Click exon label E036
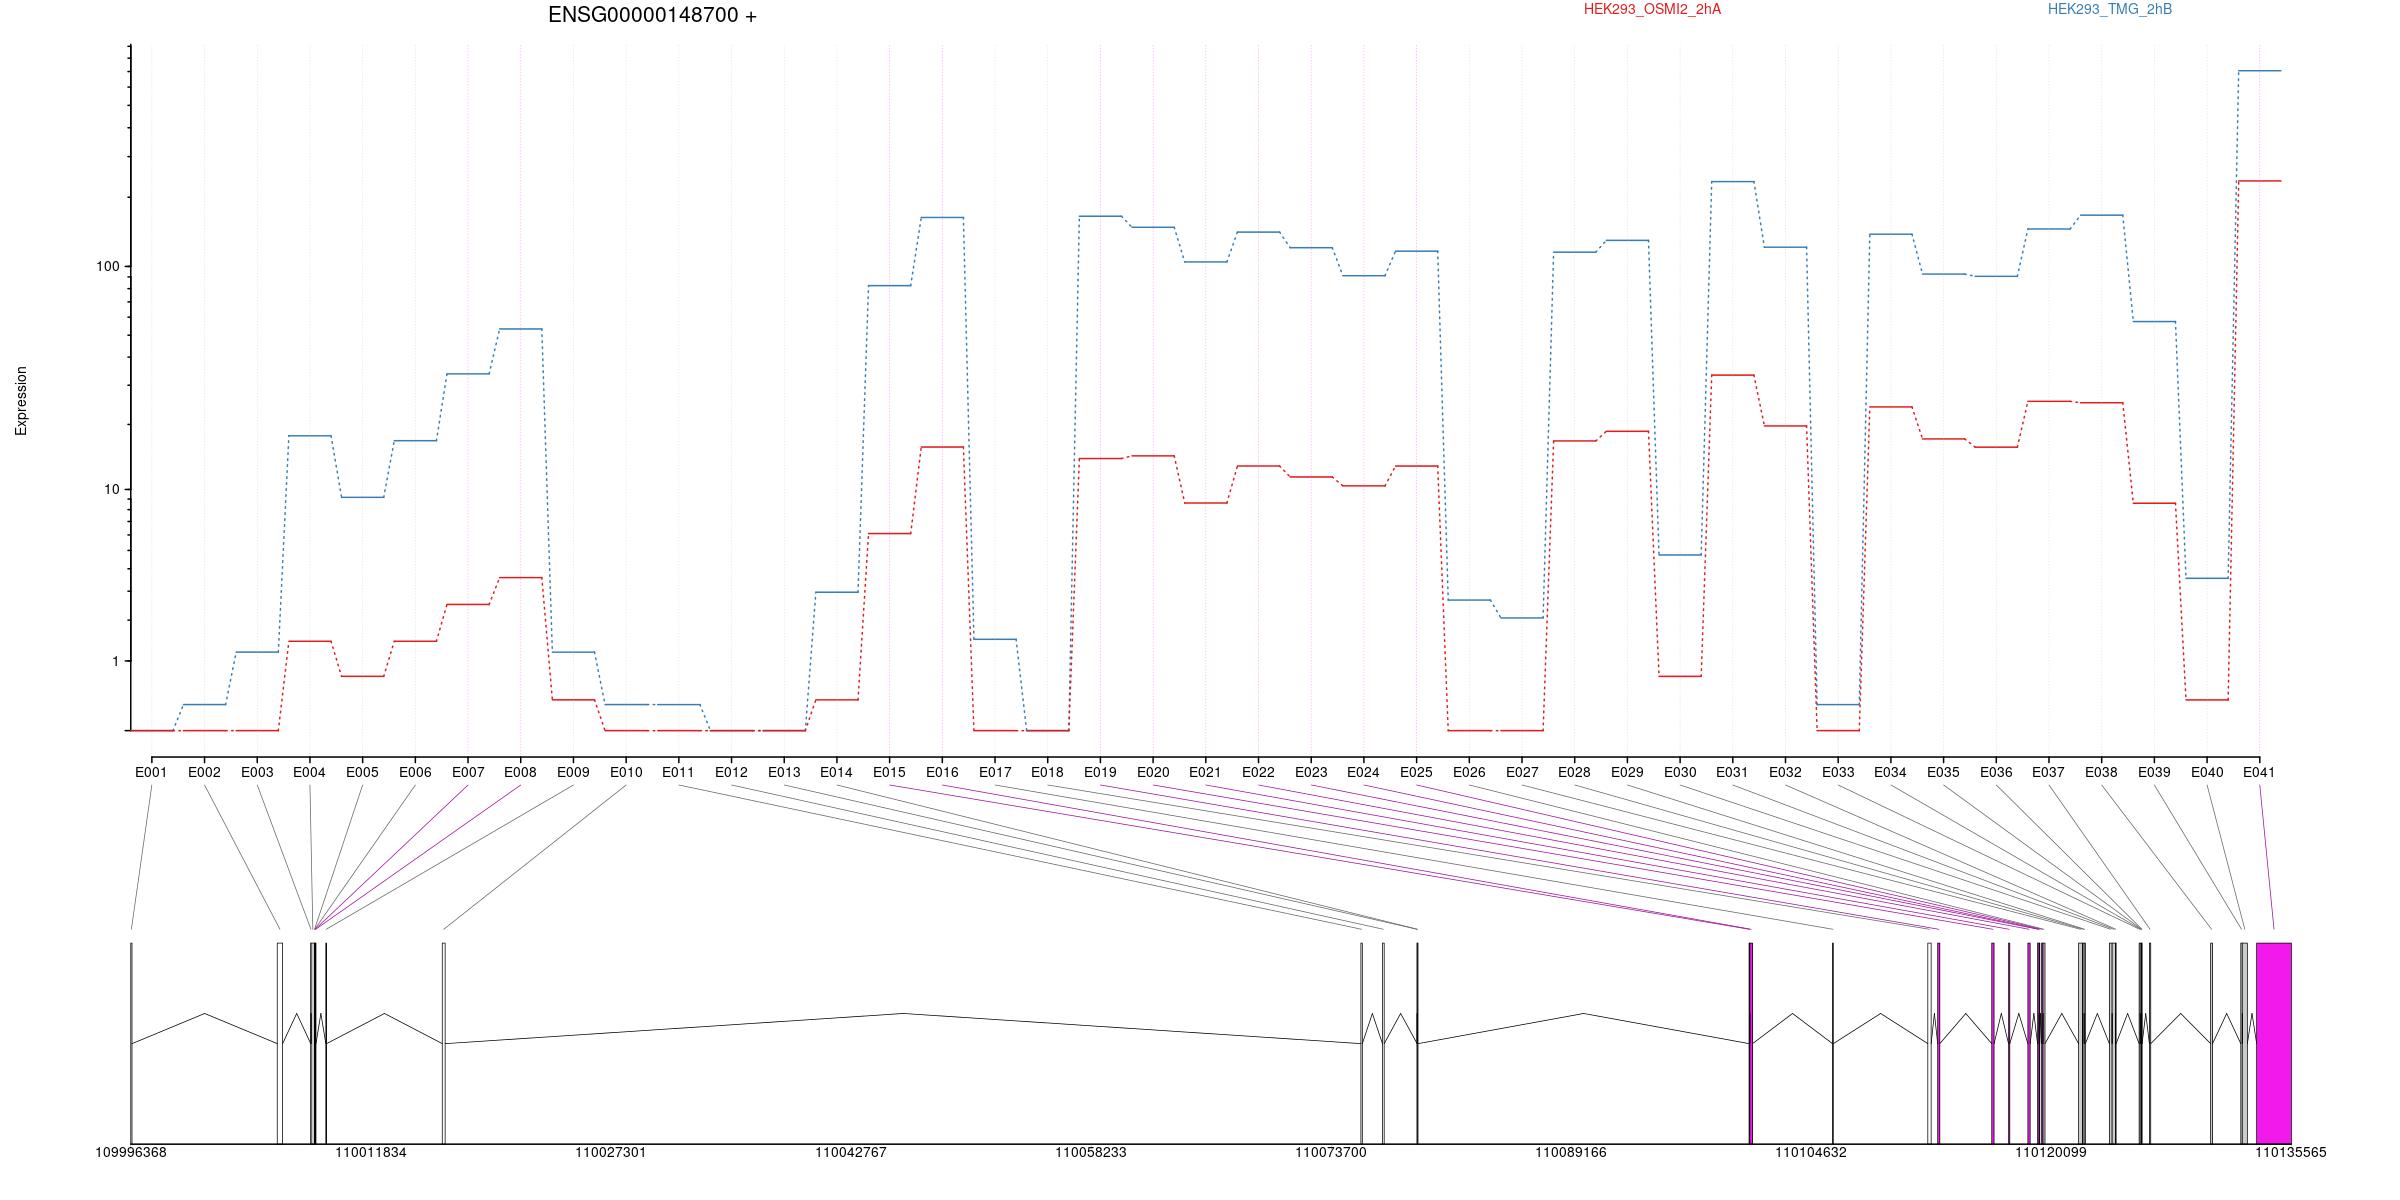The image size is (2400, 1200). click(1996, 772)
